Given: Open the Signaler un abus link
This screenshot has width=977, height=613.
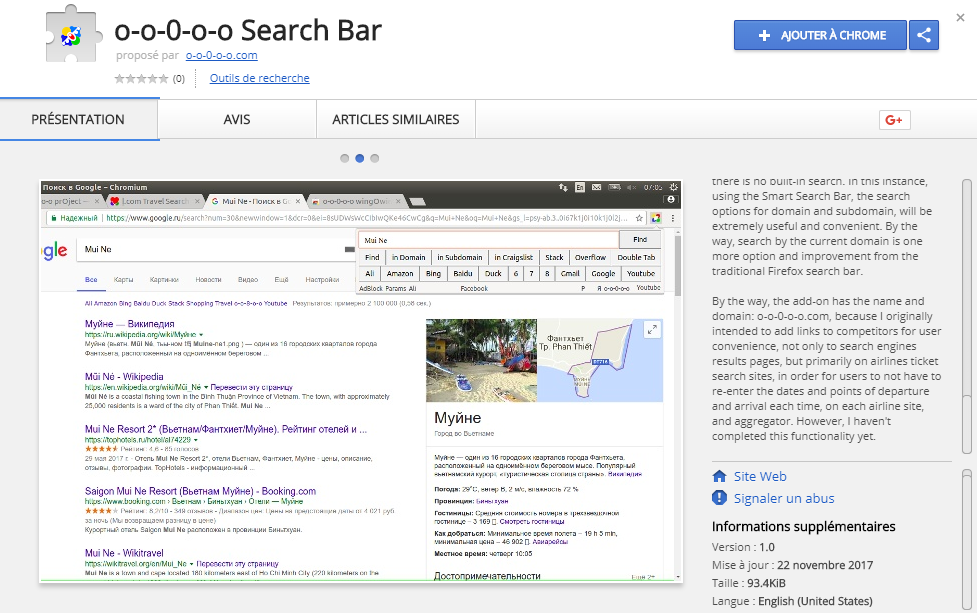Looking at the screenshot, I should point(784,498).
